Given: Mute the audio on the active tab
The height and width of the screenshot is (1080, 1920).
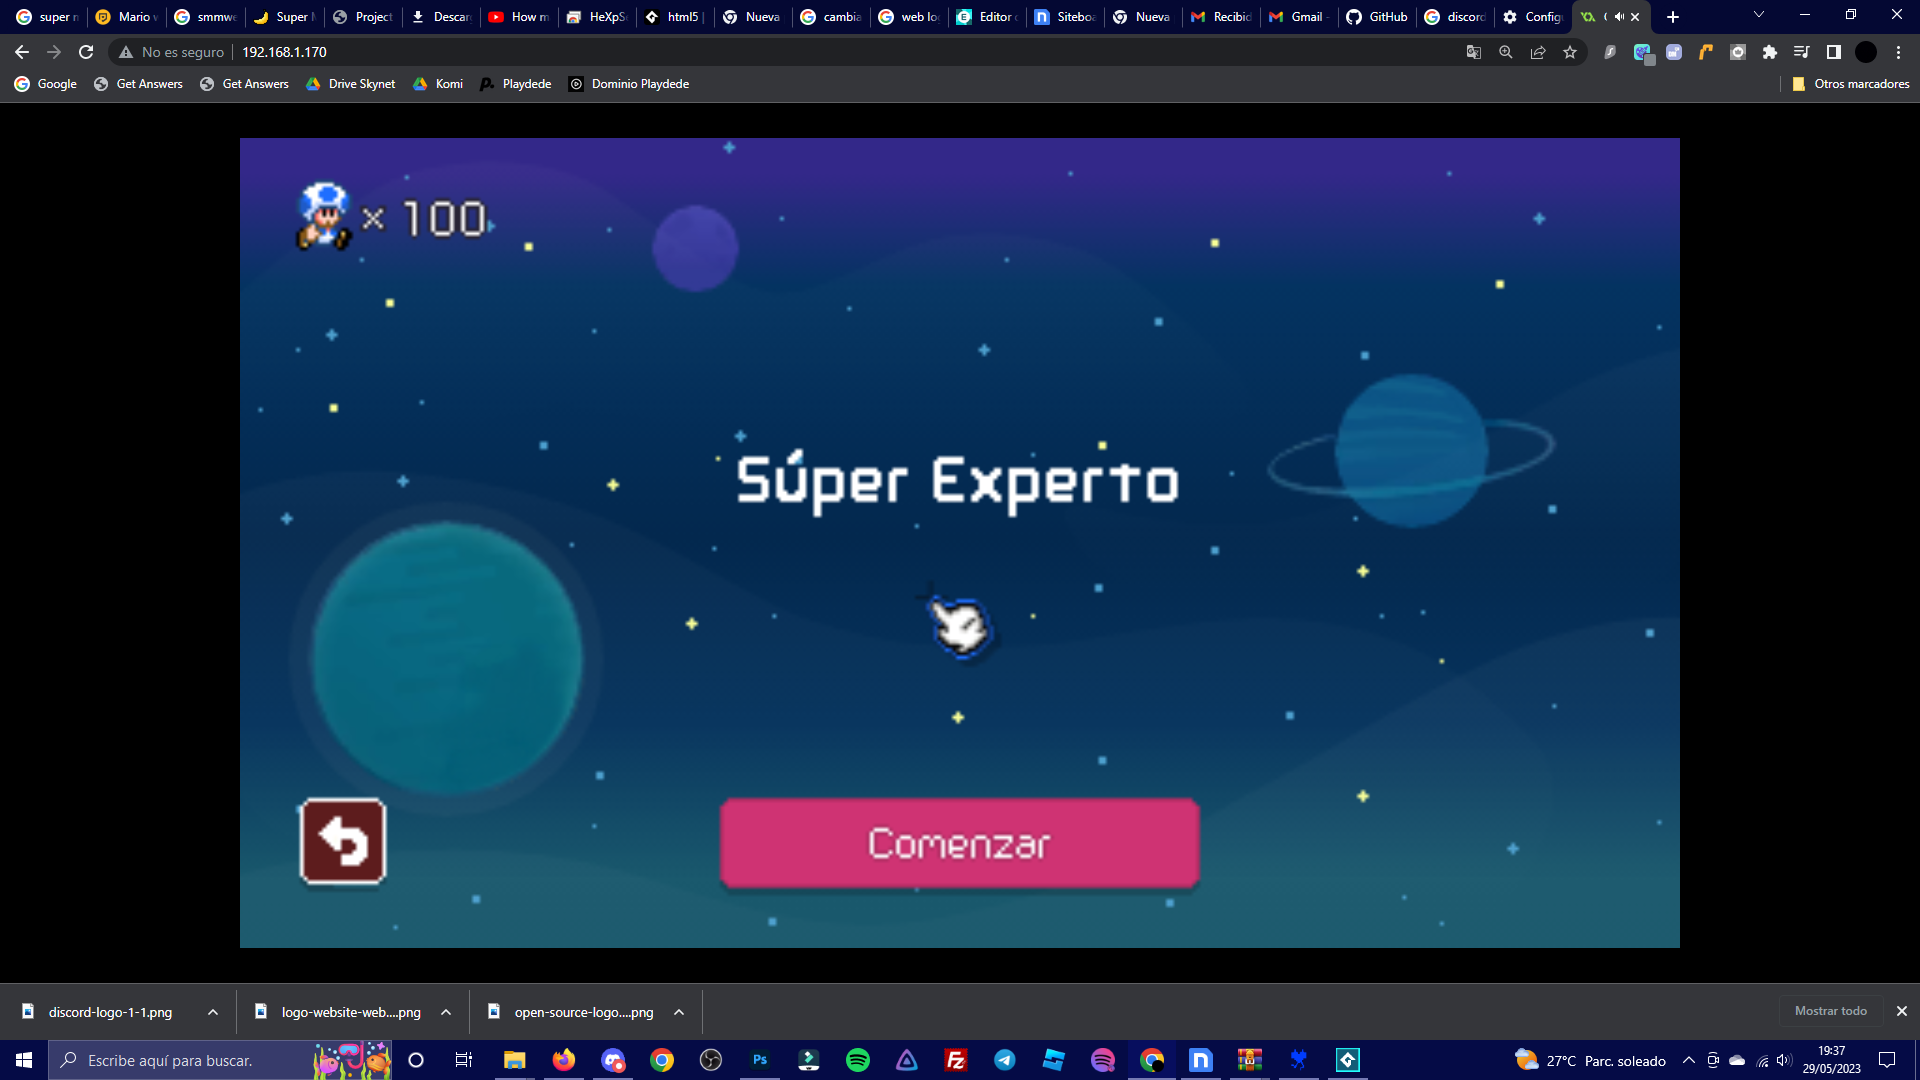Looking at the screenshot, I should click(1619, 17).
